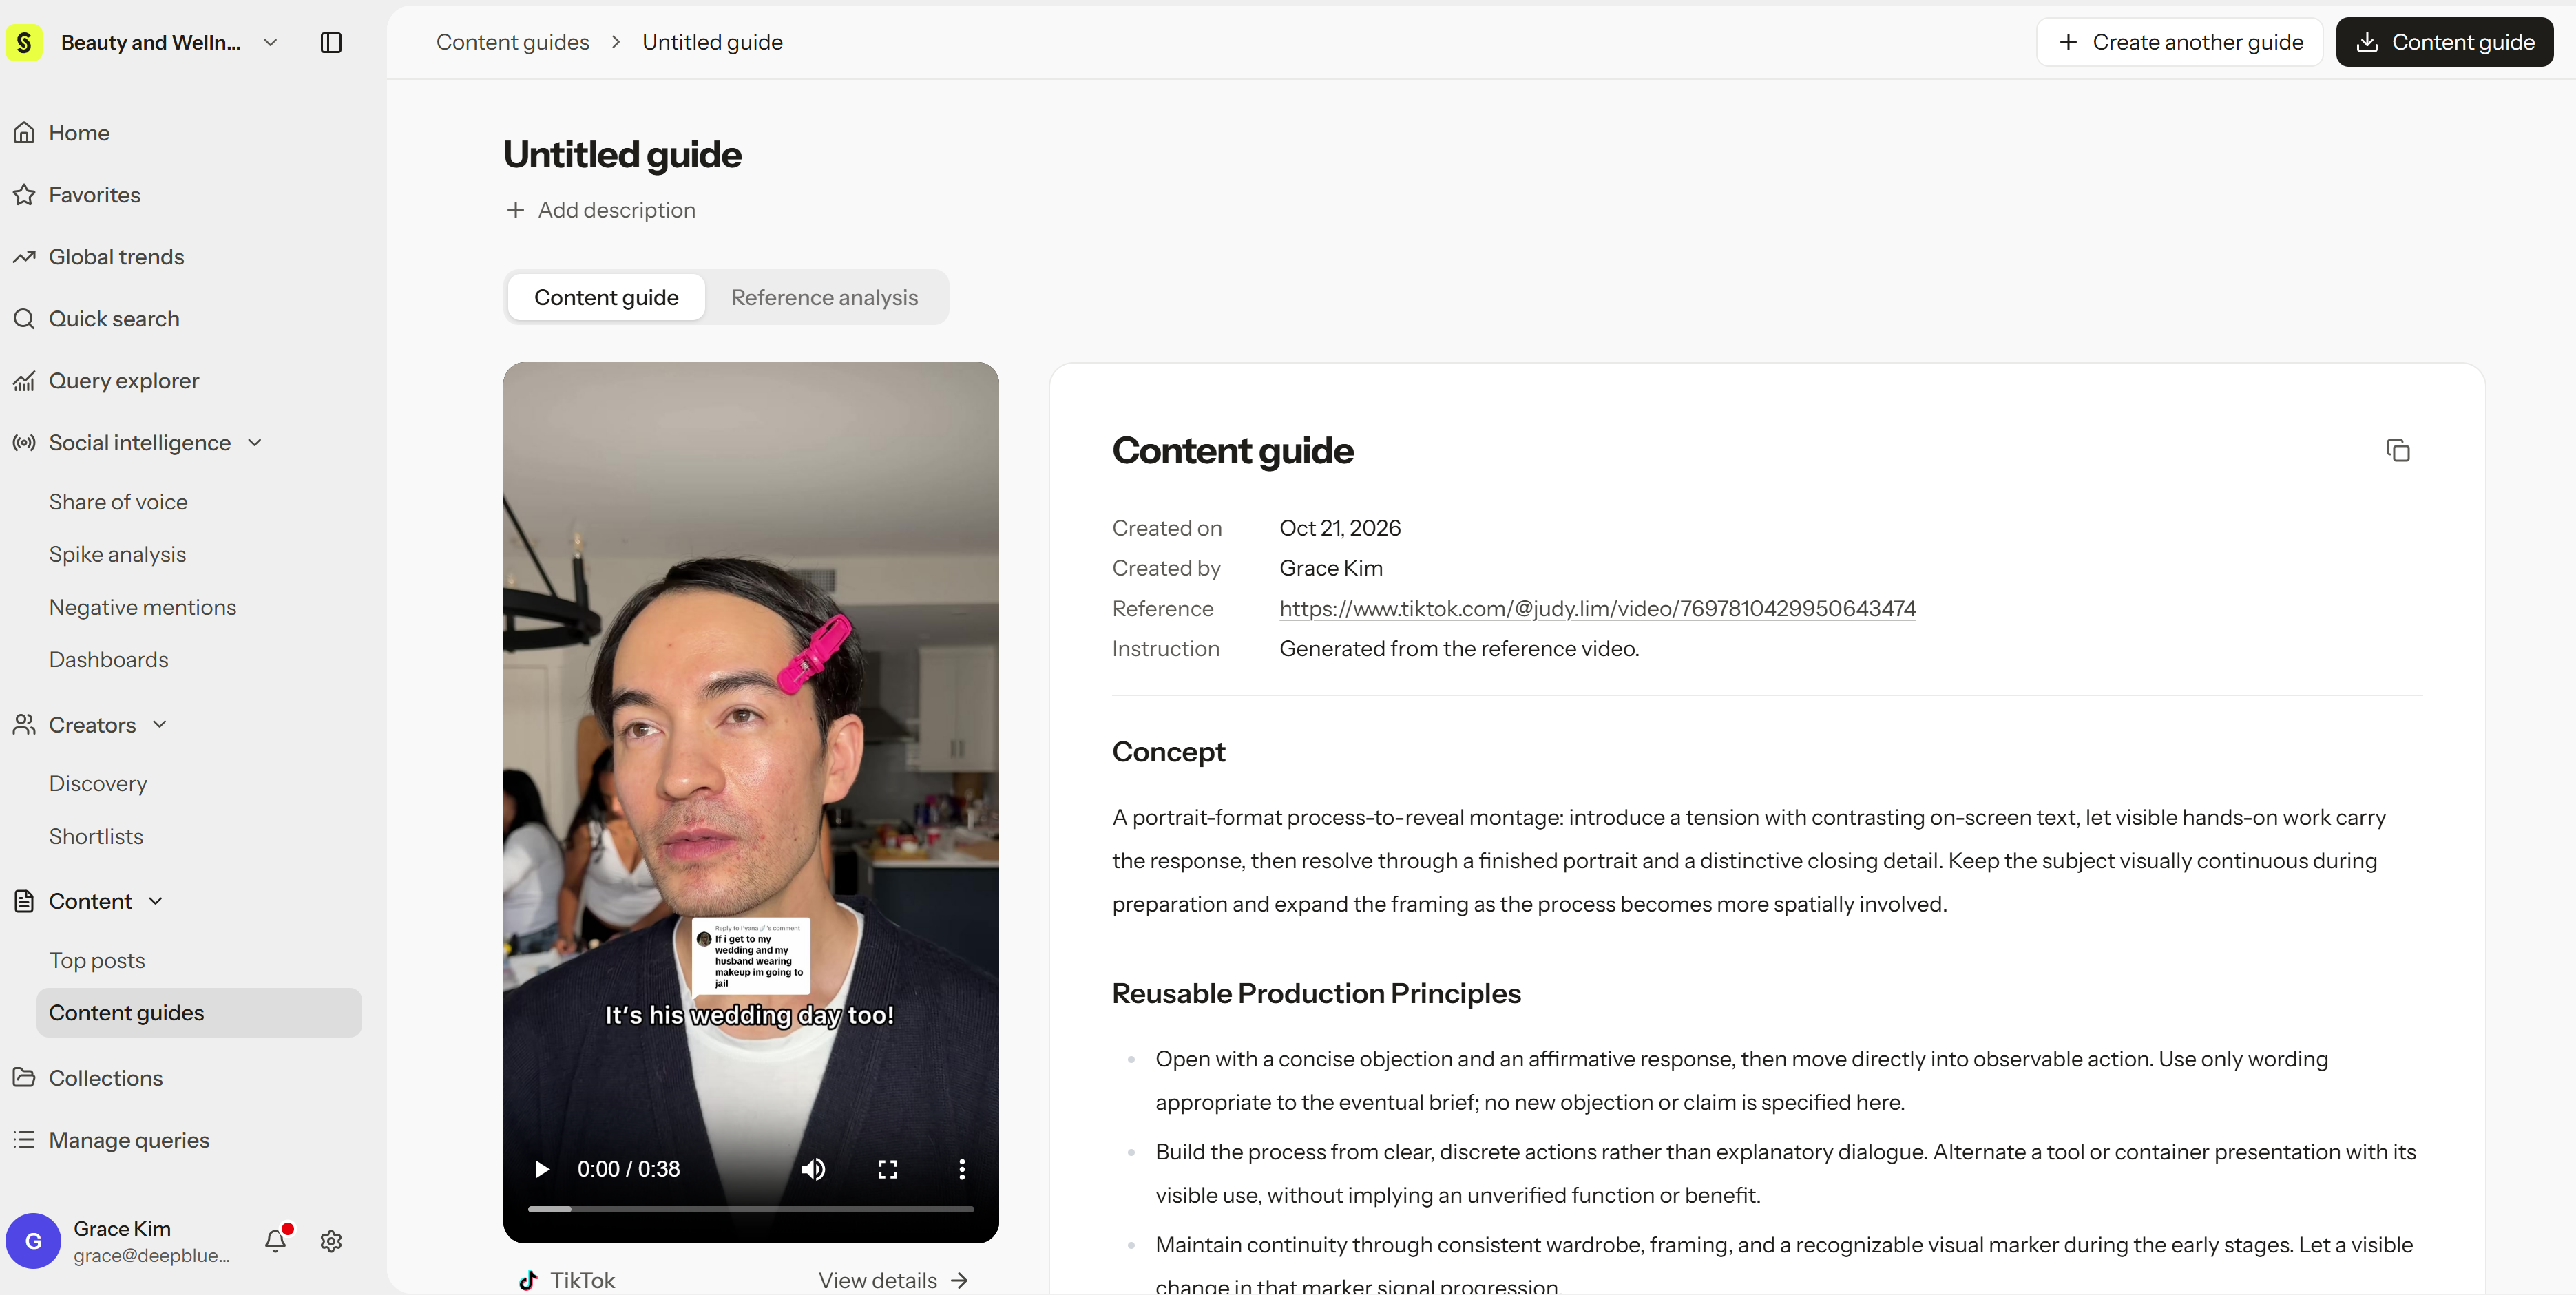Click Create another guide button
2576x1295 pixels.
[2179, 42]
